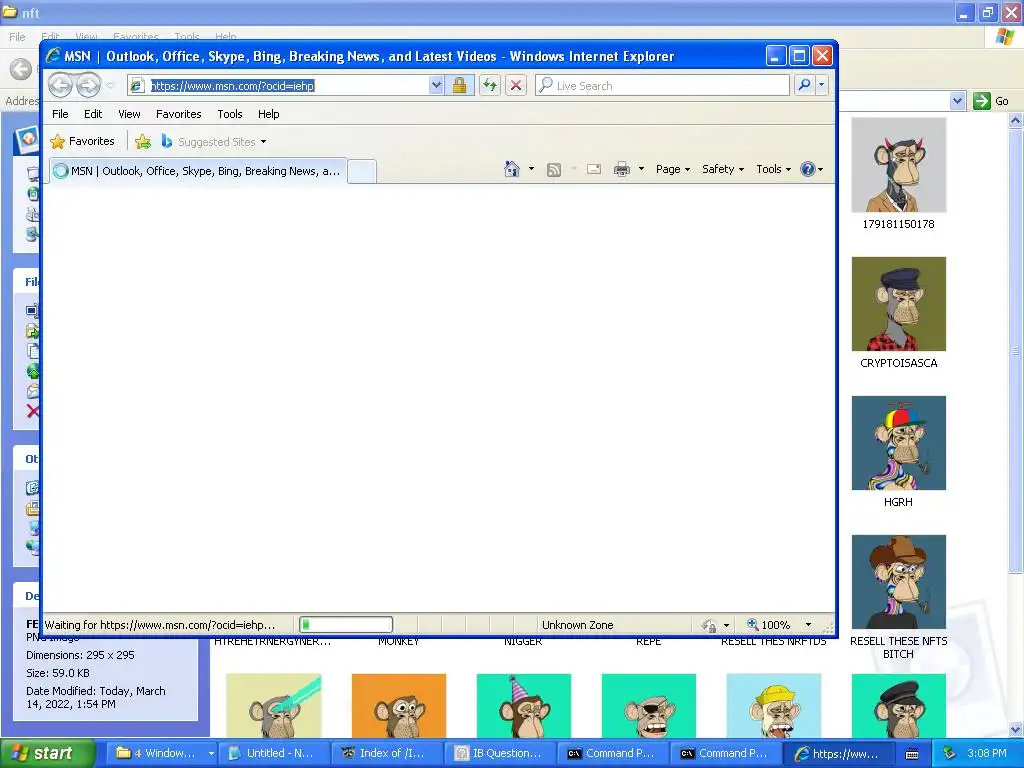Select the 179181150178 ape thumbnail
Screen dimensions: 1024x768
click(899, 165)
